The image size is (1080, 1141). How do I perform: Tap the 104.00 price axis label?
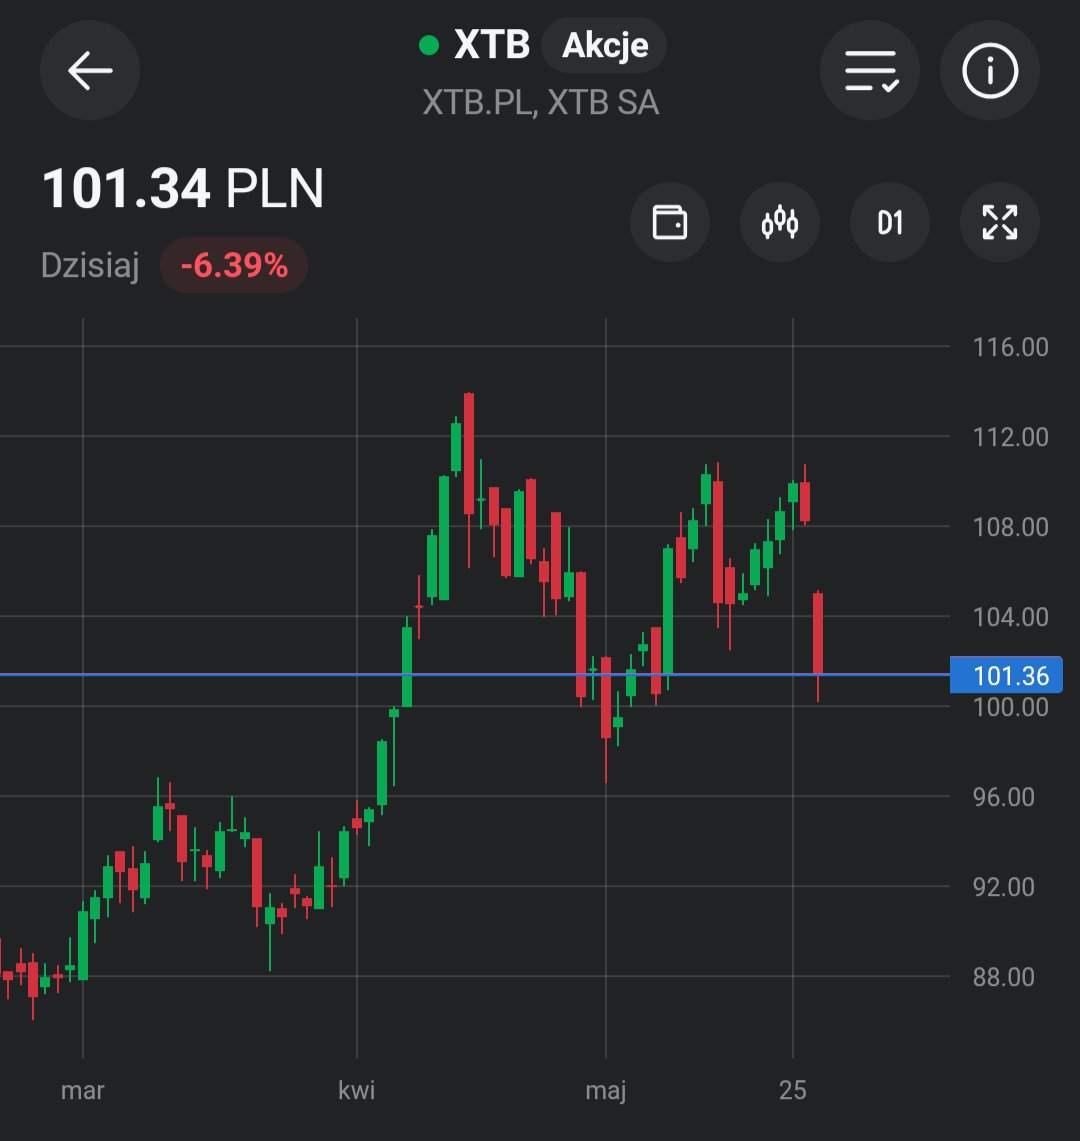1011,617
